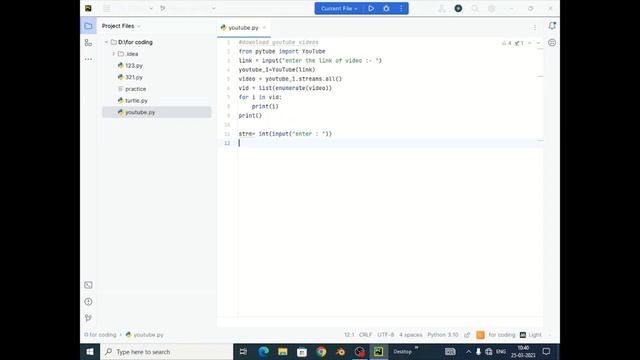Close the youtube.py editor tab
This screenshot has width=640, height=360.
click(264, 28)
